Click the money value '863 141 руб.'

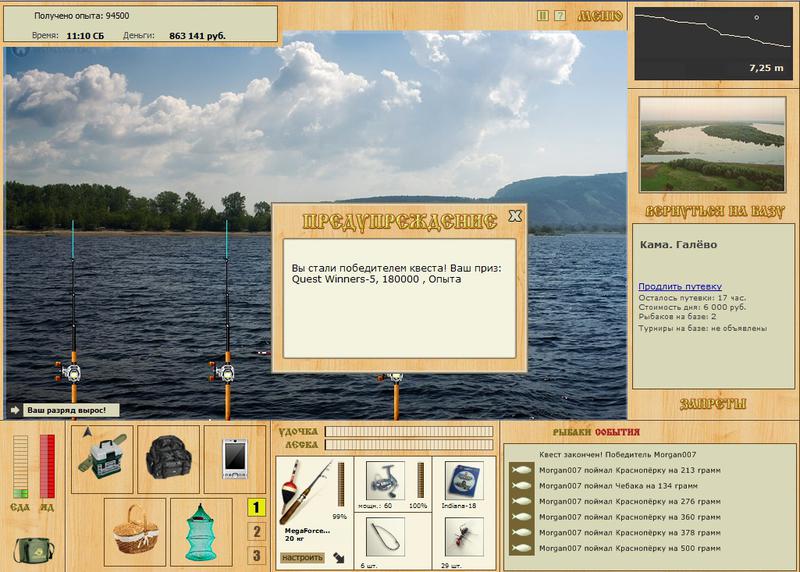(197, 36)
